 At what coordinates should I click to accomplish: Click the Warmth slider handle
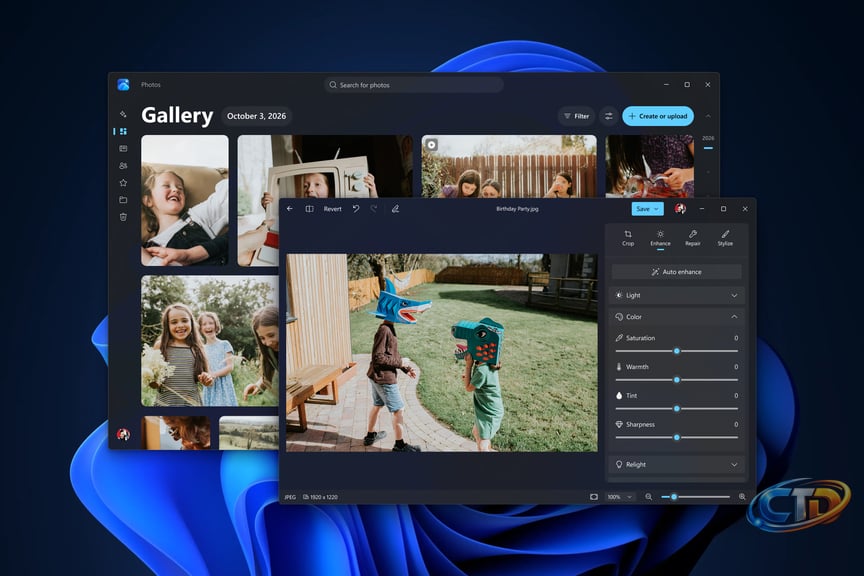(677, 380)
